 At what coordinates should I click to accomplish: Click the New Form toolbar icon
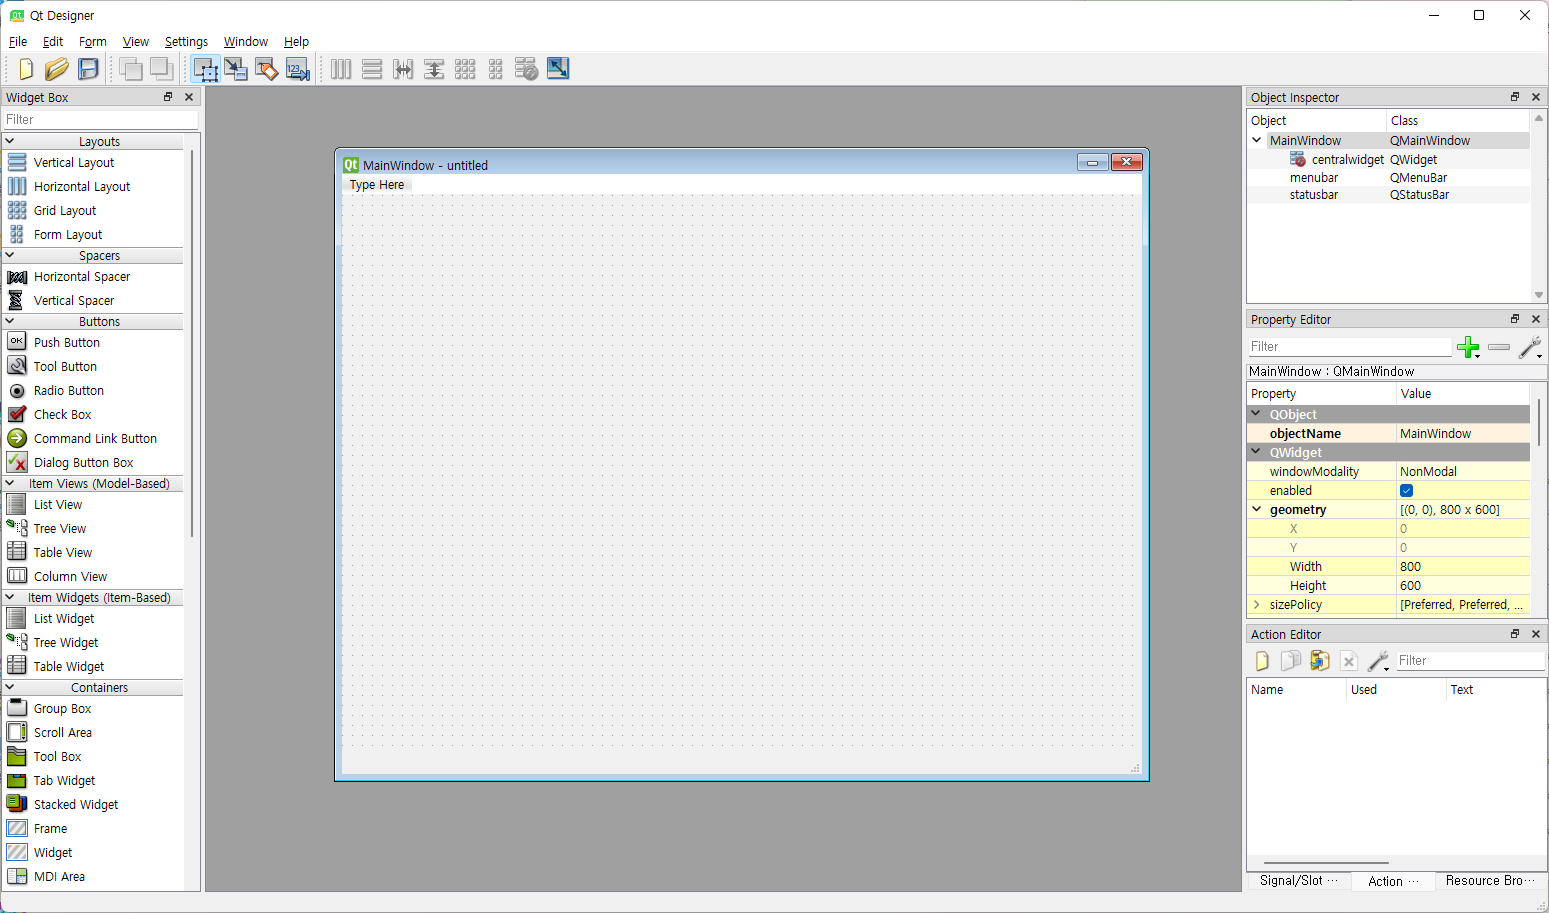[x=26, y=69]
